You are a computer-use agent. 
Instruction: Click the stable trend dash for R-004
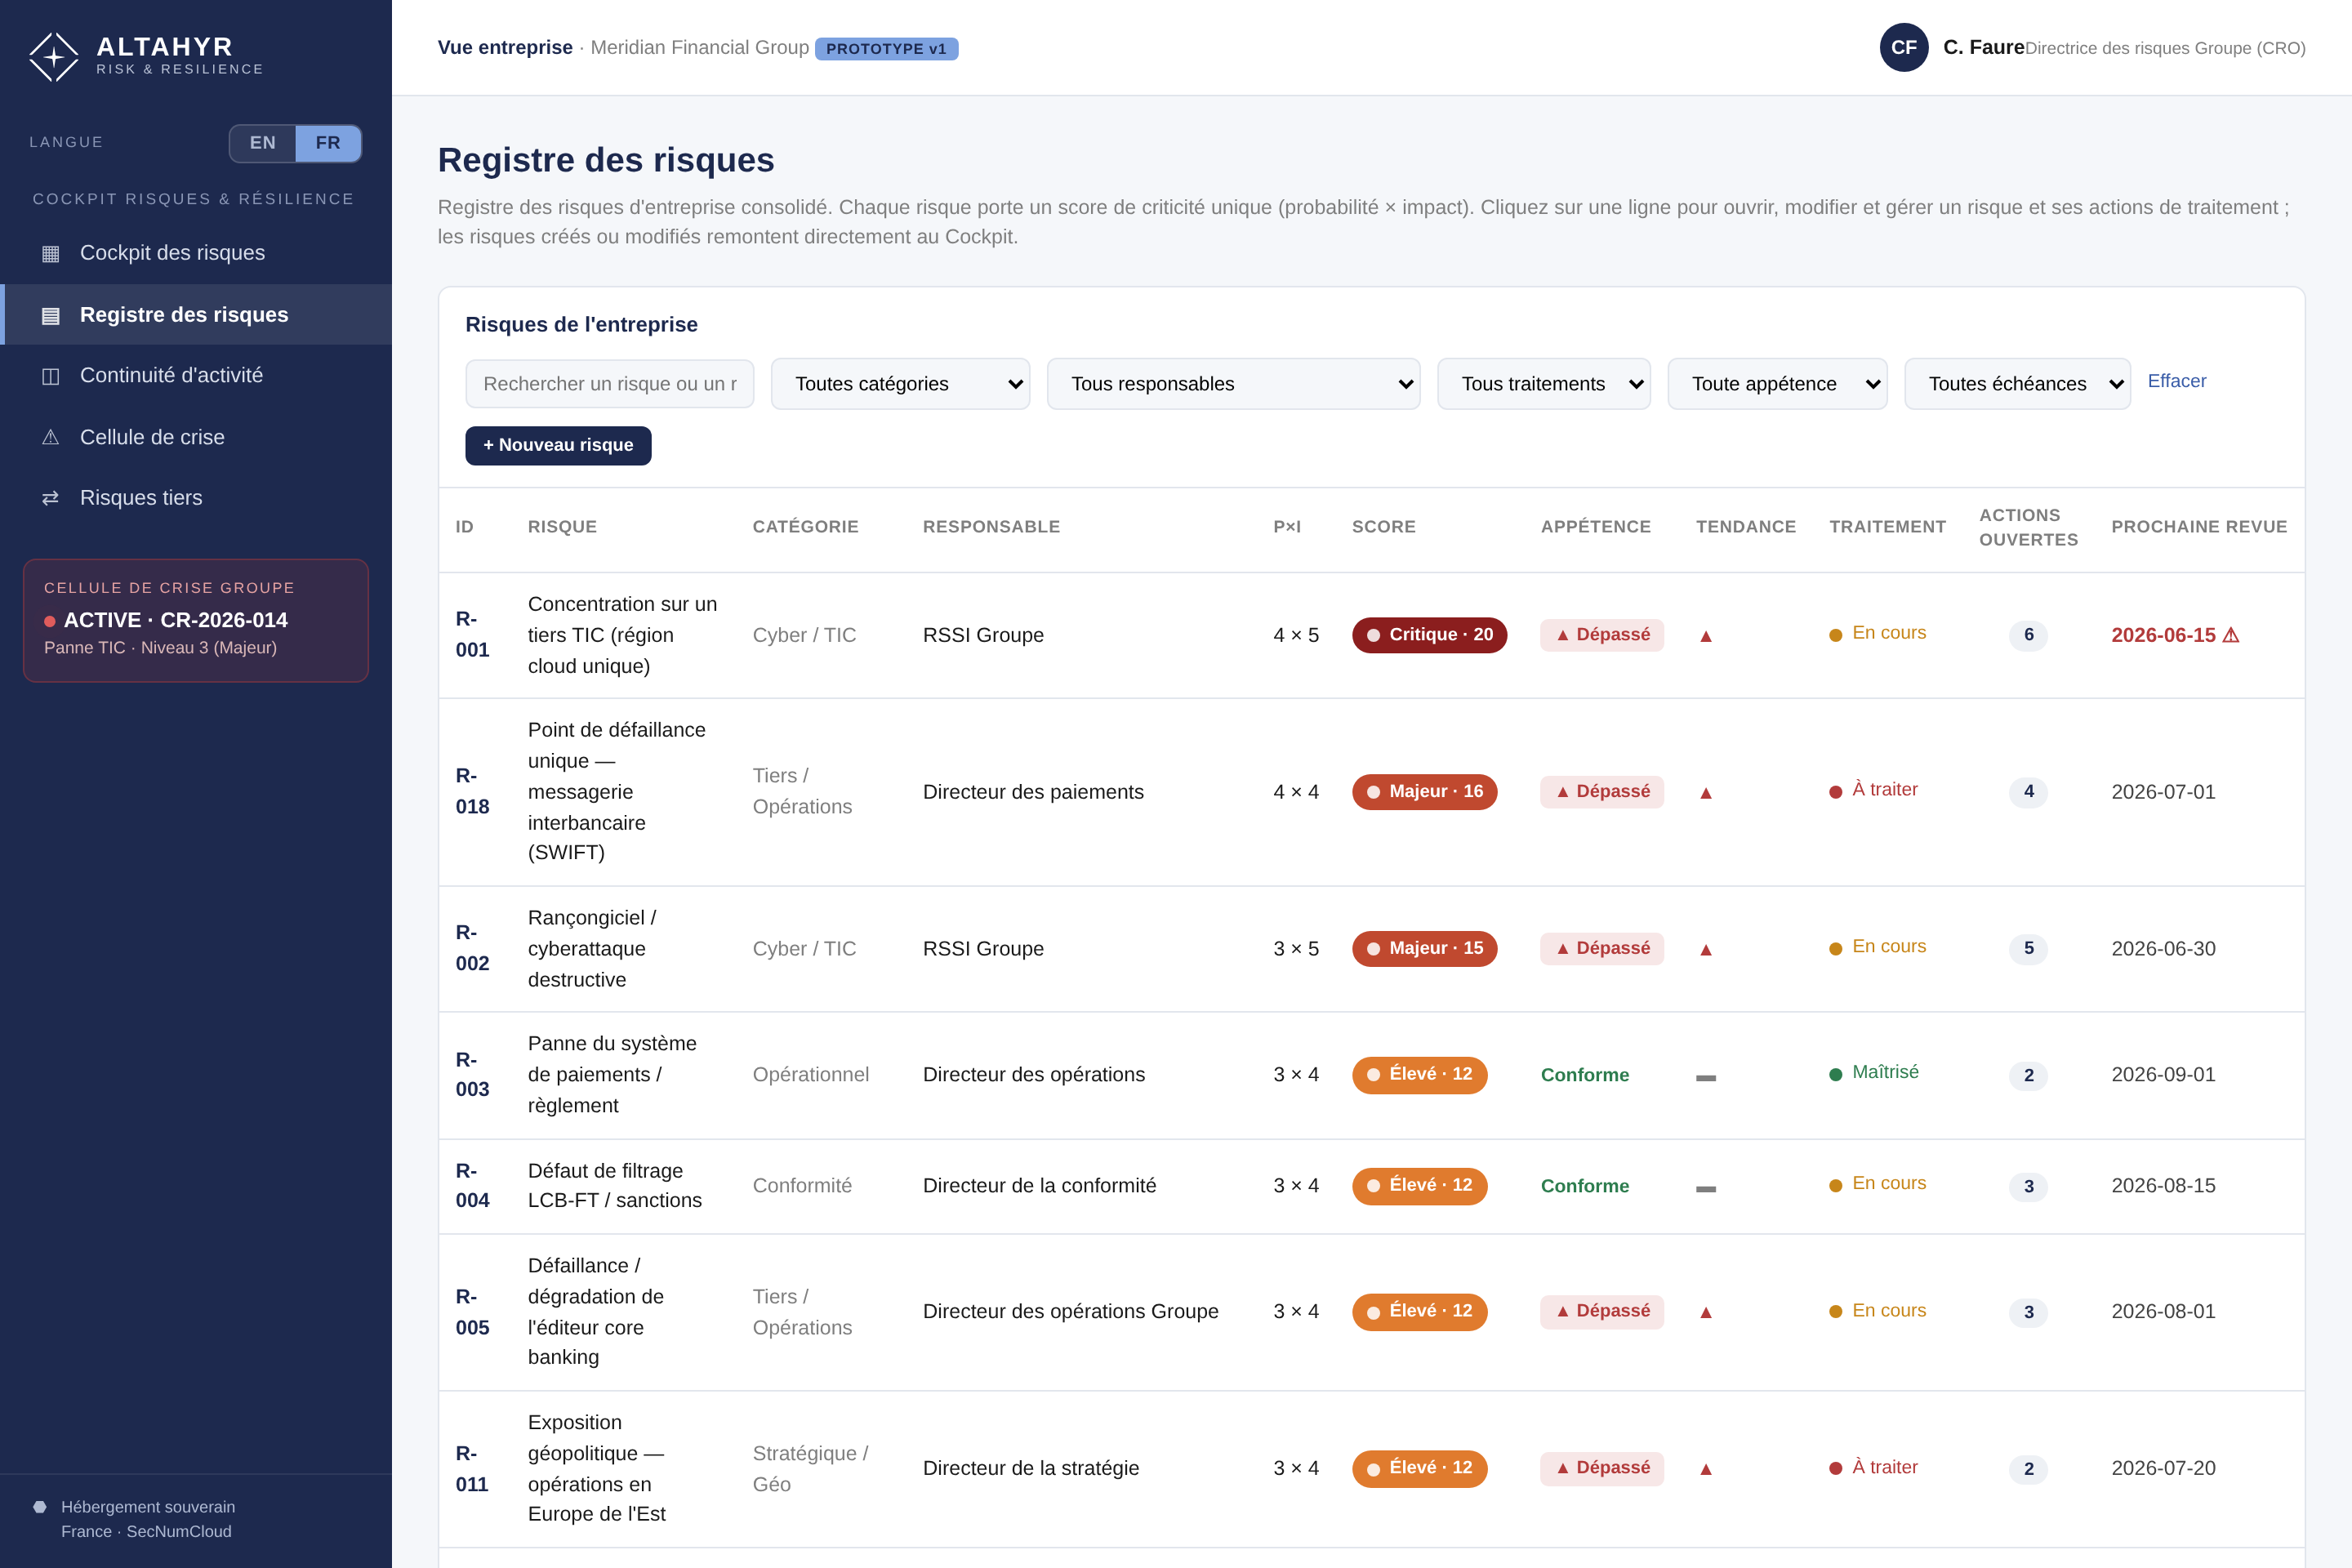(1706, 1188)
